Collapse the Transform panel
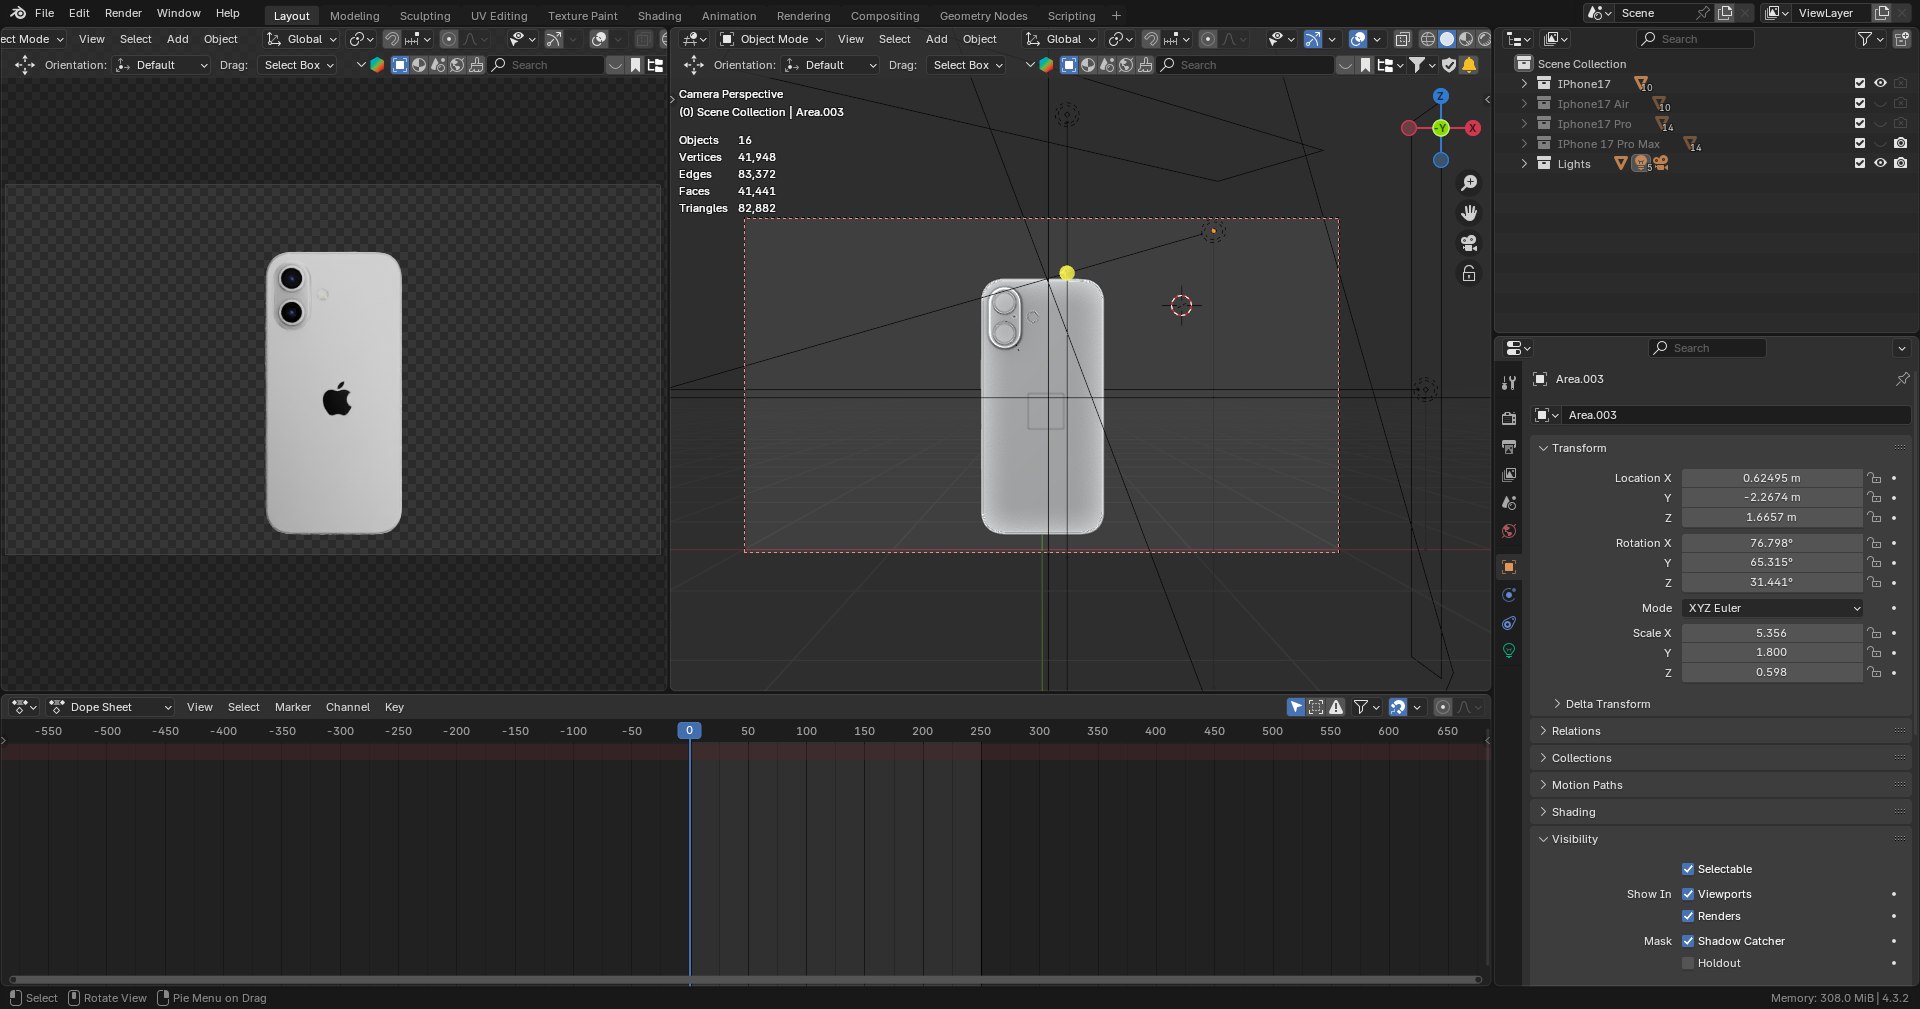The image size is (1920, 1009). tap(1579, 448)
